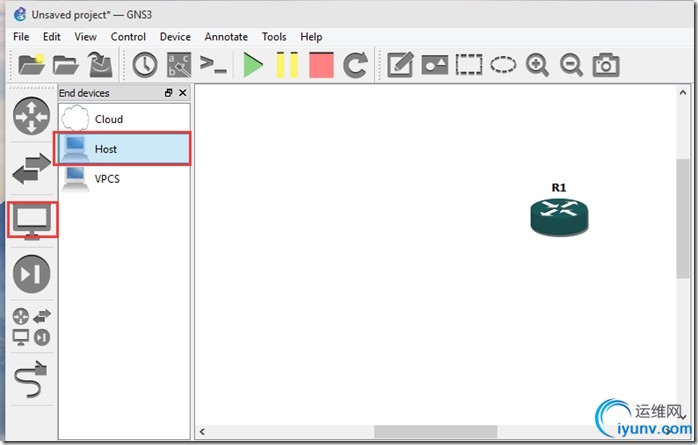Reload all devices icon
This screenshot has width=698, height=445.
pos(355,65)
